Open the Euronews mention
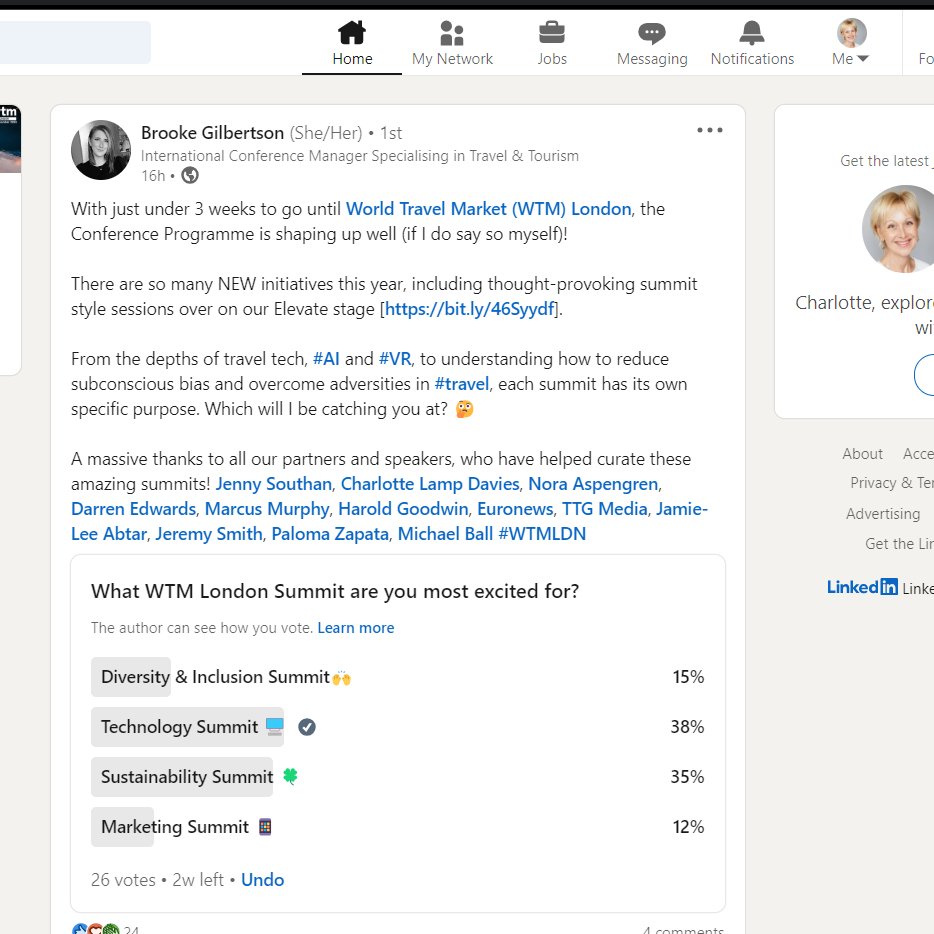The image size is (934, 934). 515,509
